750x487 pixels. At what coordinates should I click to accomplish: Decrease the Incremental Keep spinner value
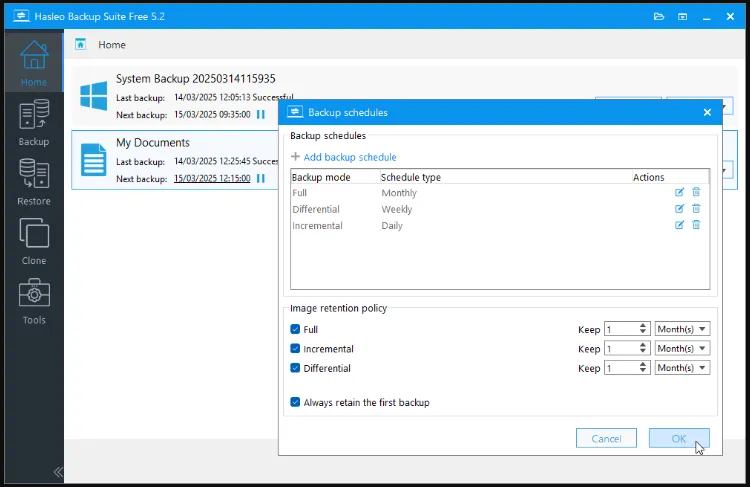coord(643,352)
